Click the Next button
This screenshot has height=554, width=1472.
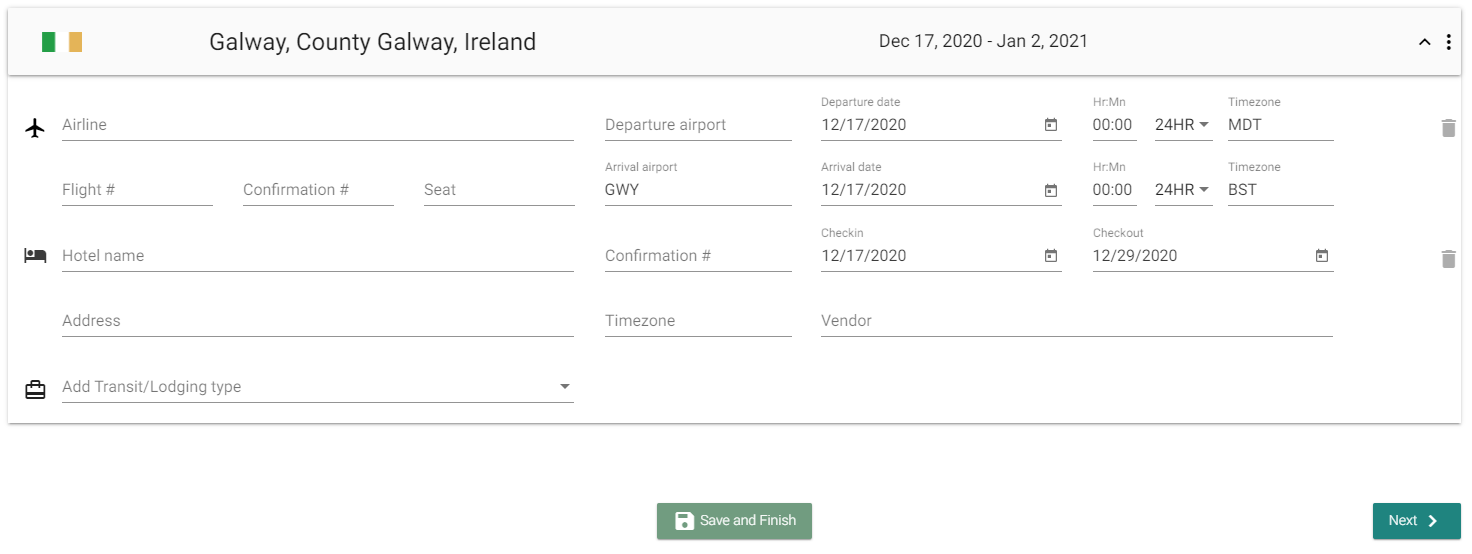pos(1416,521)
